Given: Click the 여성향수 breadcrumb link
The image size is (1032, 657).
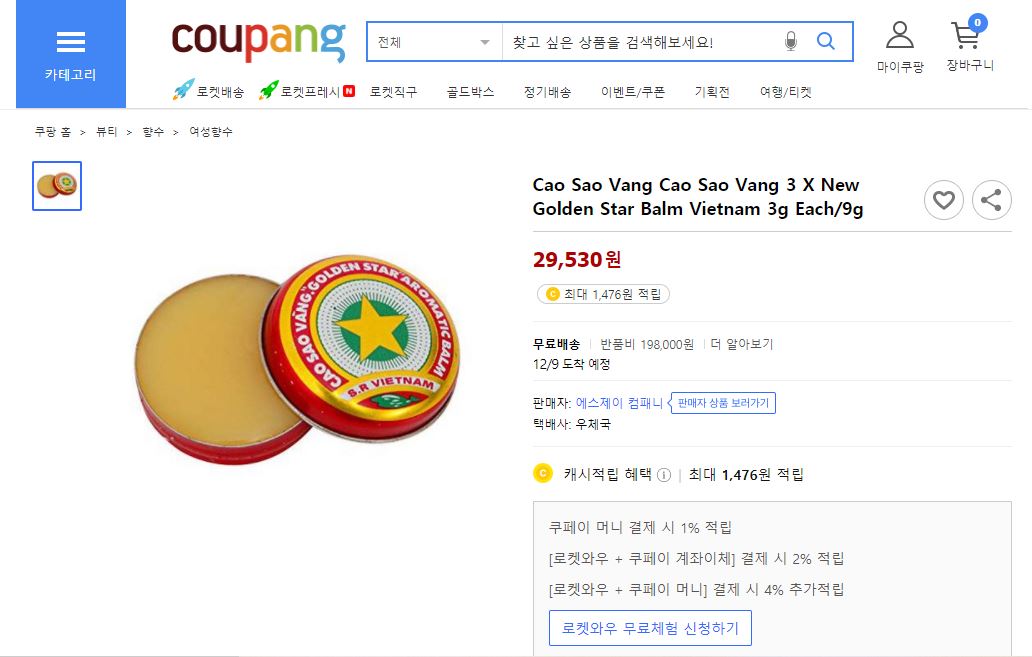Looking at the screenshot, I should coord(211,132).
